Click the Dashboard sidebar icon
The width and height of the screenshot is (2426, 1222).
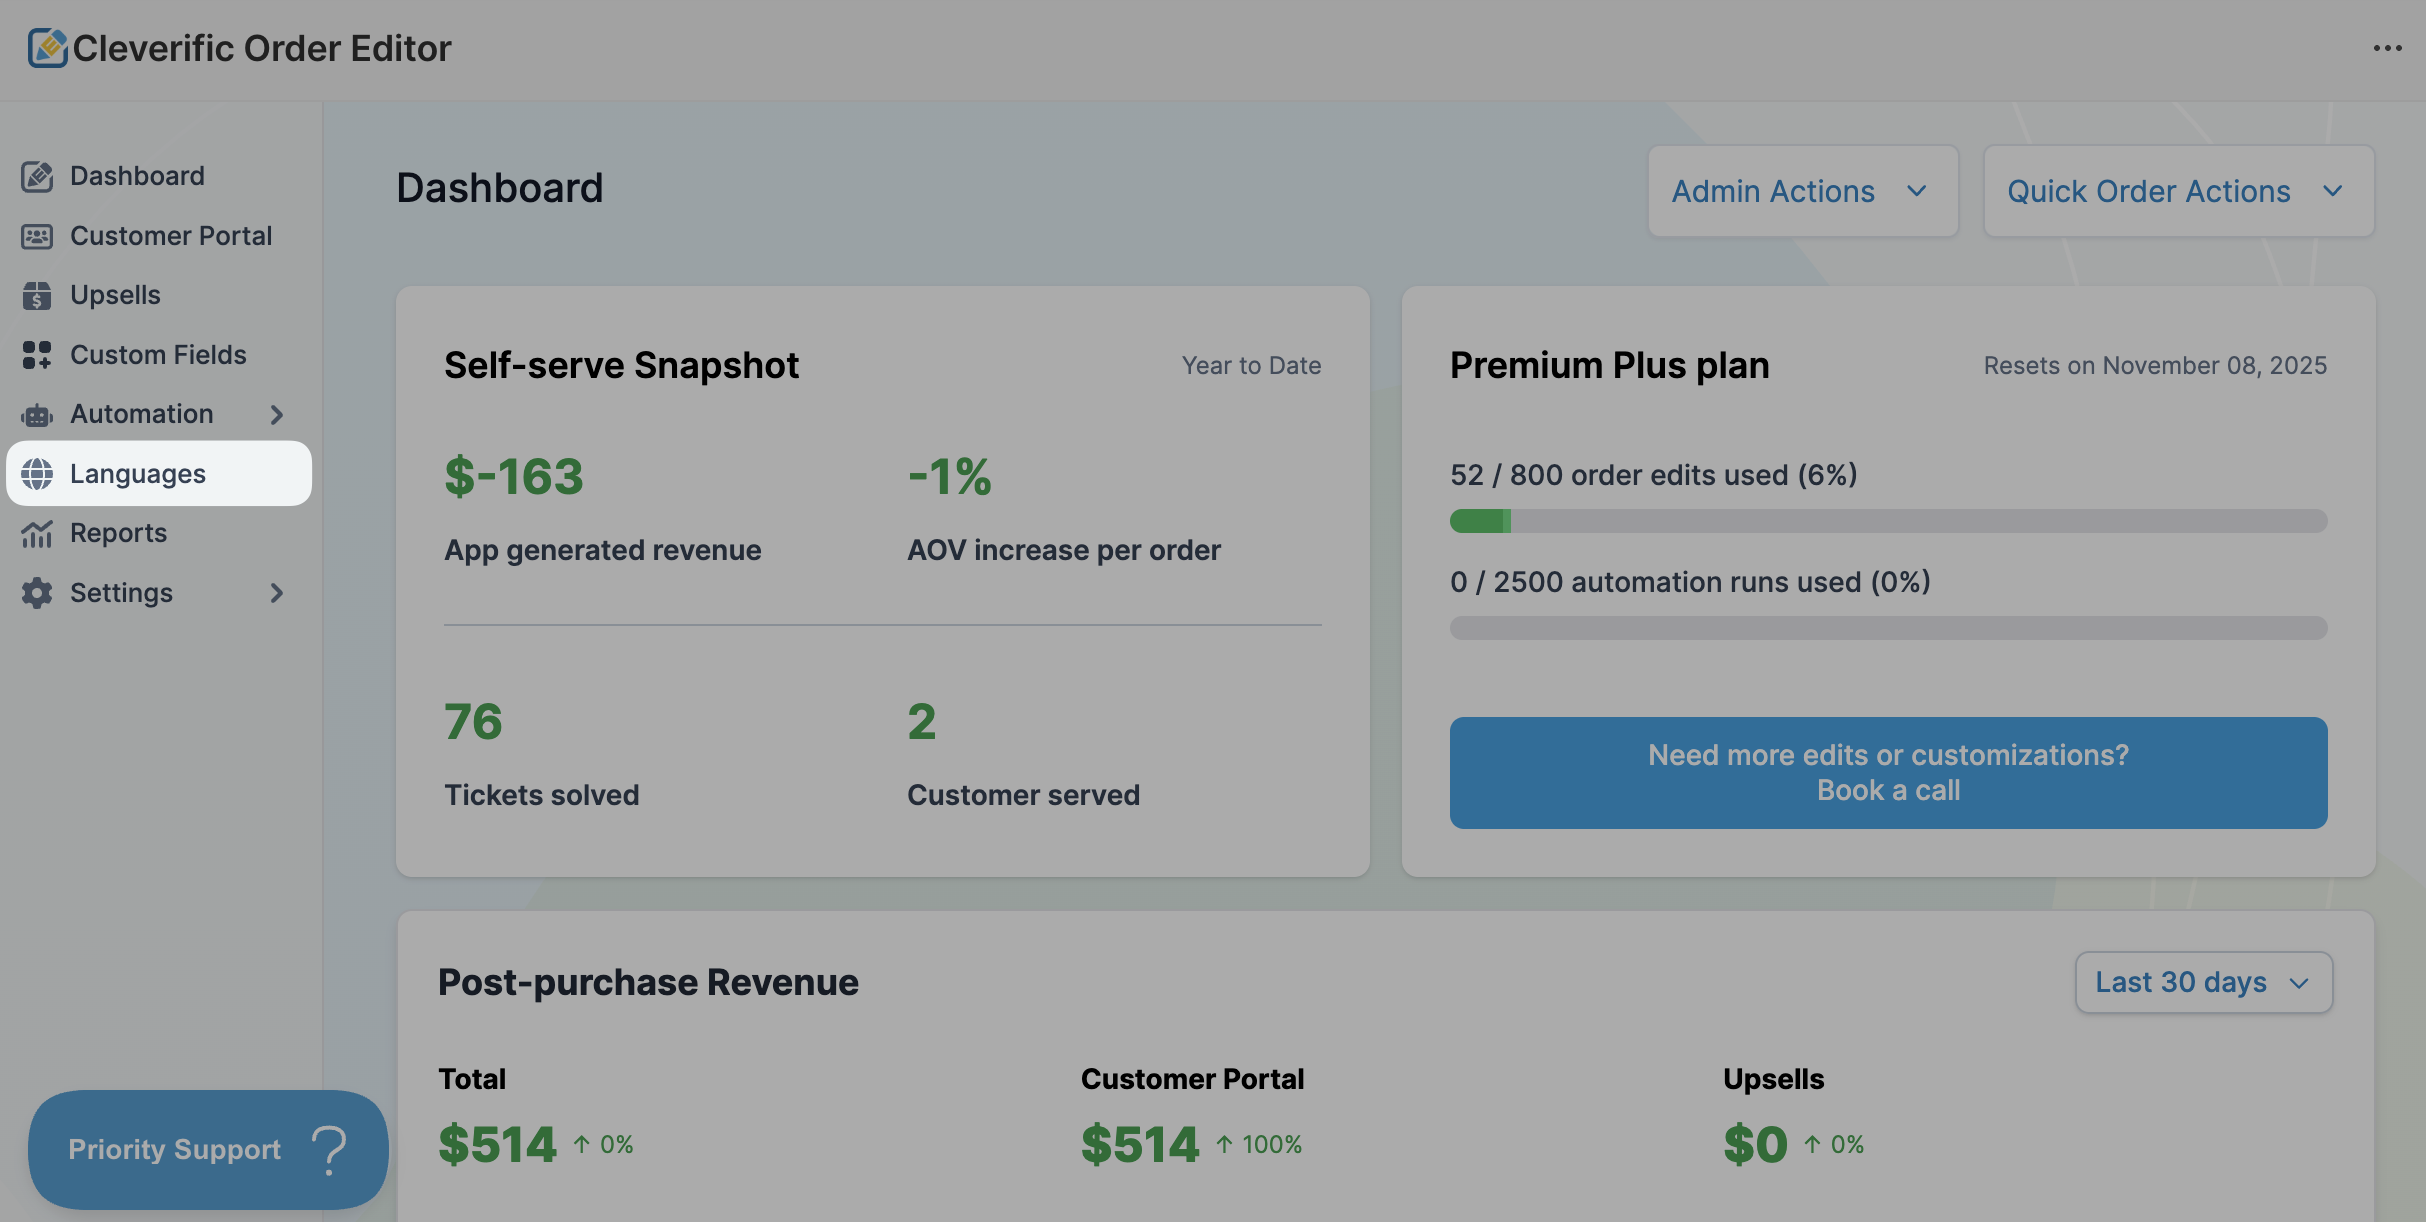pyautogui.click(x=37, y=176)
